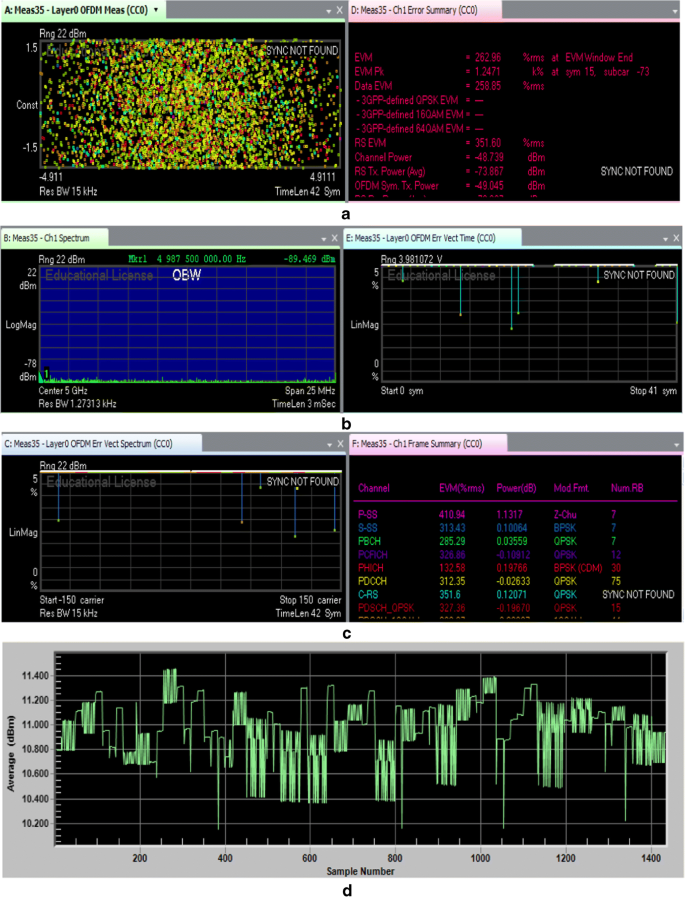Viewport: 685px width, 897px height.
Task: Click Res BW 1.27313 kHz label
Action: 77,404
